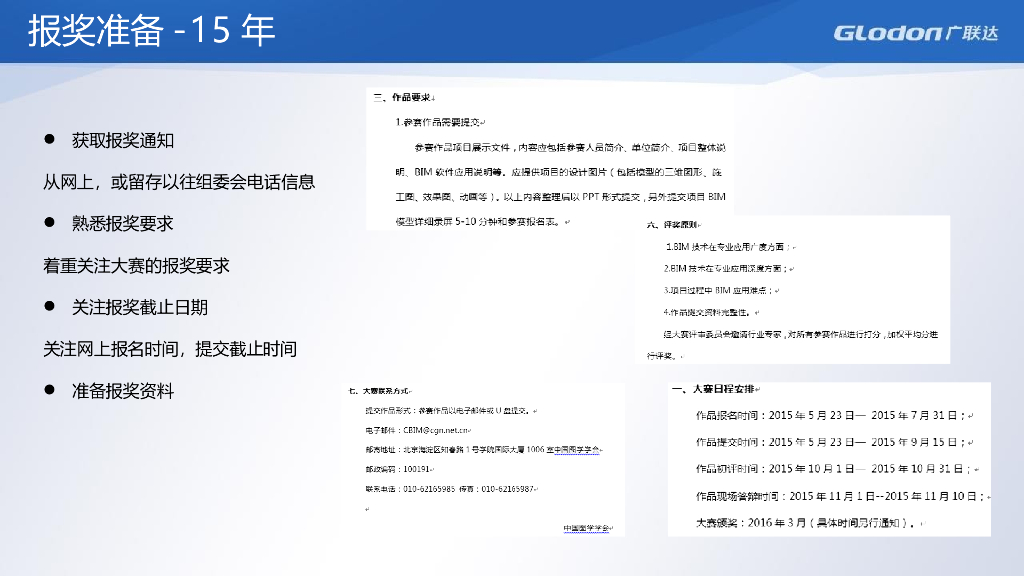Image resolution: width=1024 pixels, height=576 pixels.
Task: Select the slide title 报奖准备 -15 年
Action: (151, 32)
